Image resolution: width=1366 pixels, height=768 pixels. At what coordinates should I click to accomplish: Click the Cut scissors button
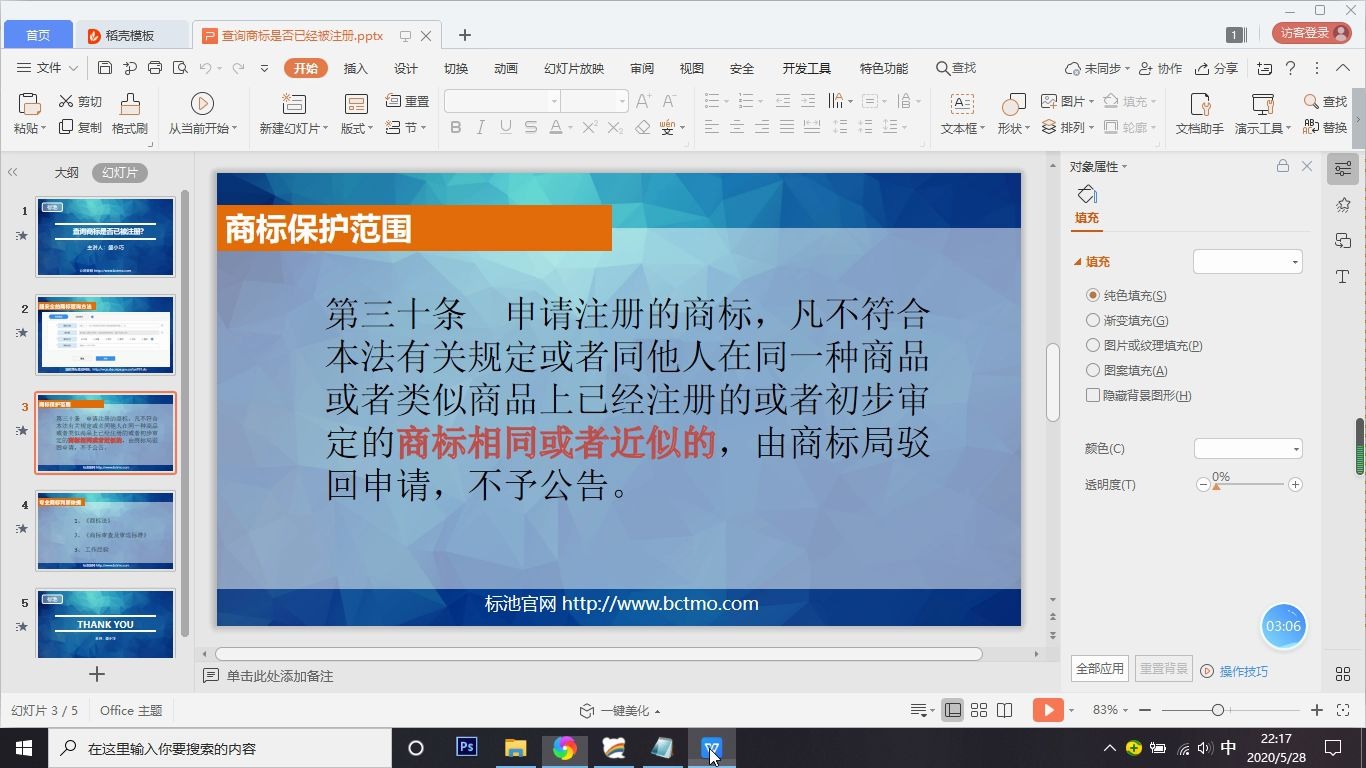[80, 102]
